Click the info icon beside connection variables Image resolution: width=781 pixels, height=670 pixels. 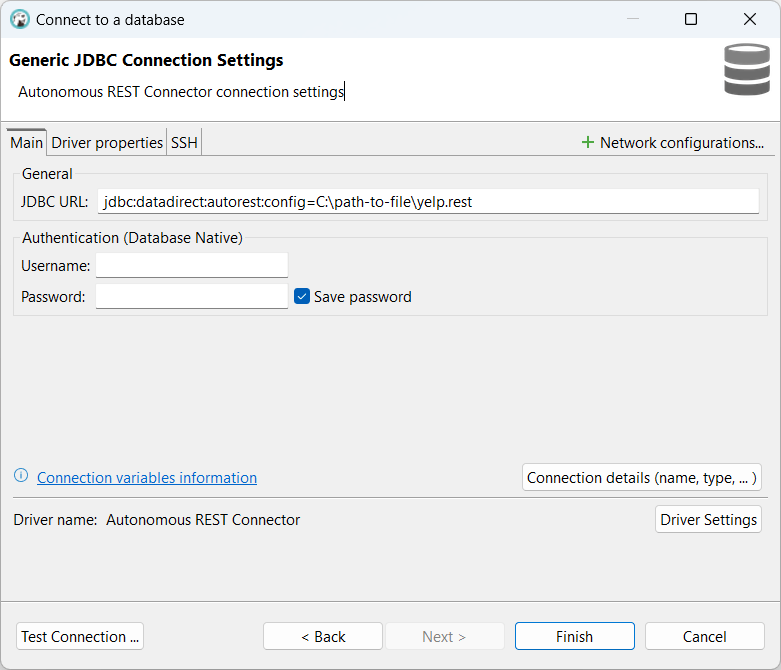coord(21,476)
